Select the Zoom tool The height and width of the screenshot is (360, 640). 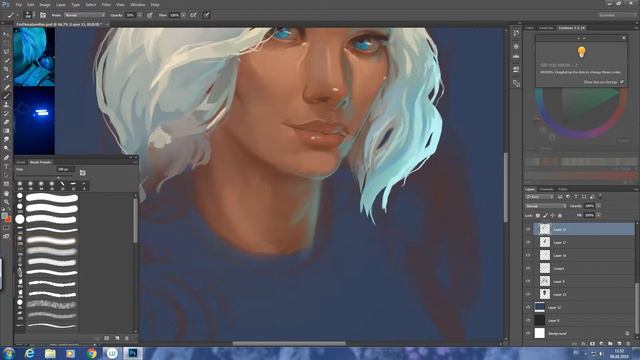click(6, 202)
